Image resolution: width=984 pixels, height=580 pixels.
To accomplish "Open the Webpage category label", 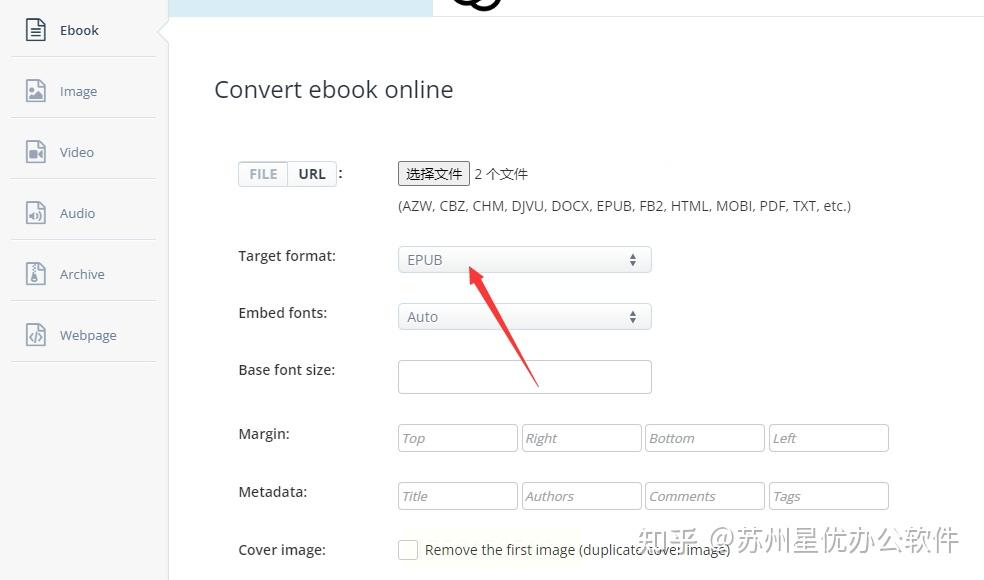I will [x=88, y=335].
